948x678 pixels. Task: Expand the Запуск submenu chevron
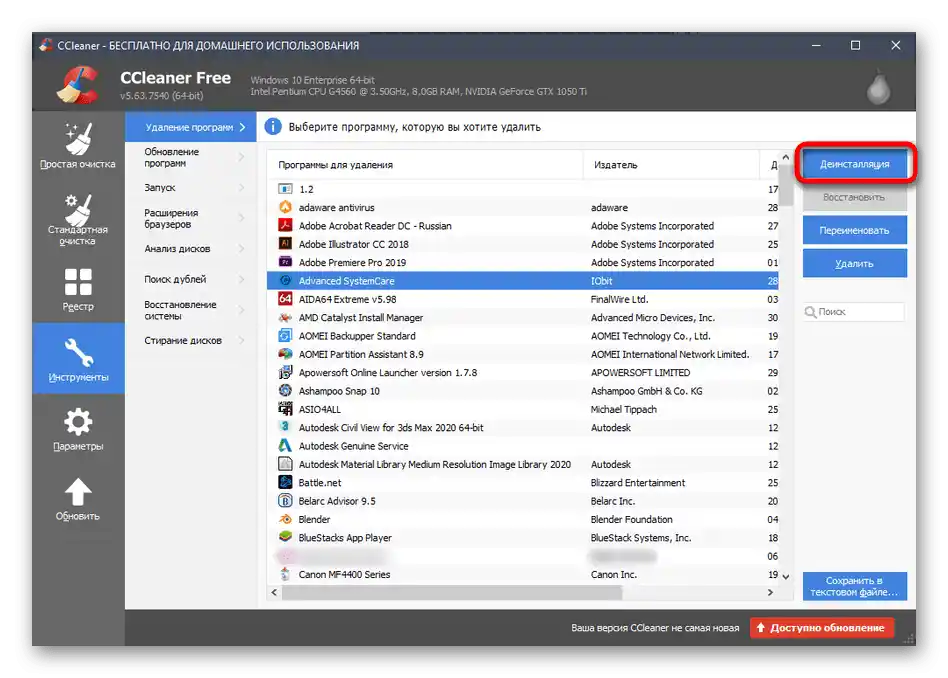[242, 188]
